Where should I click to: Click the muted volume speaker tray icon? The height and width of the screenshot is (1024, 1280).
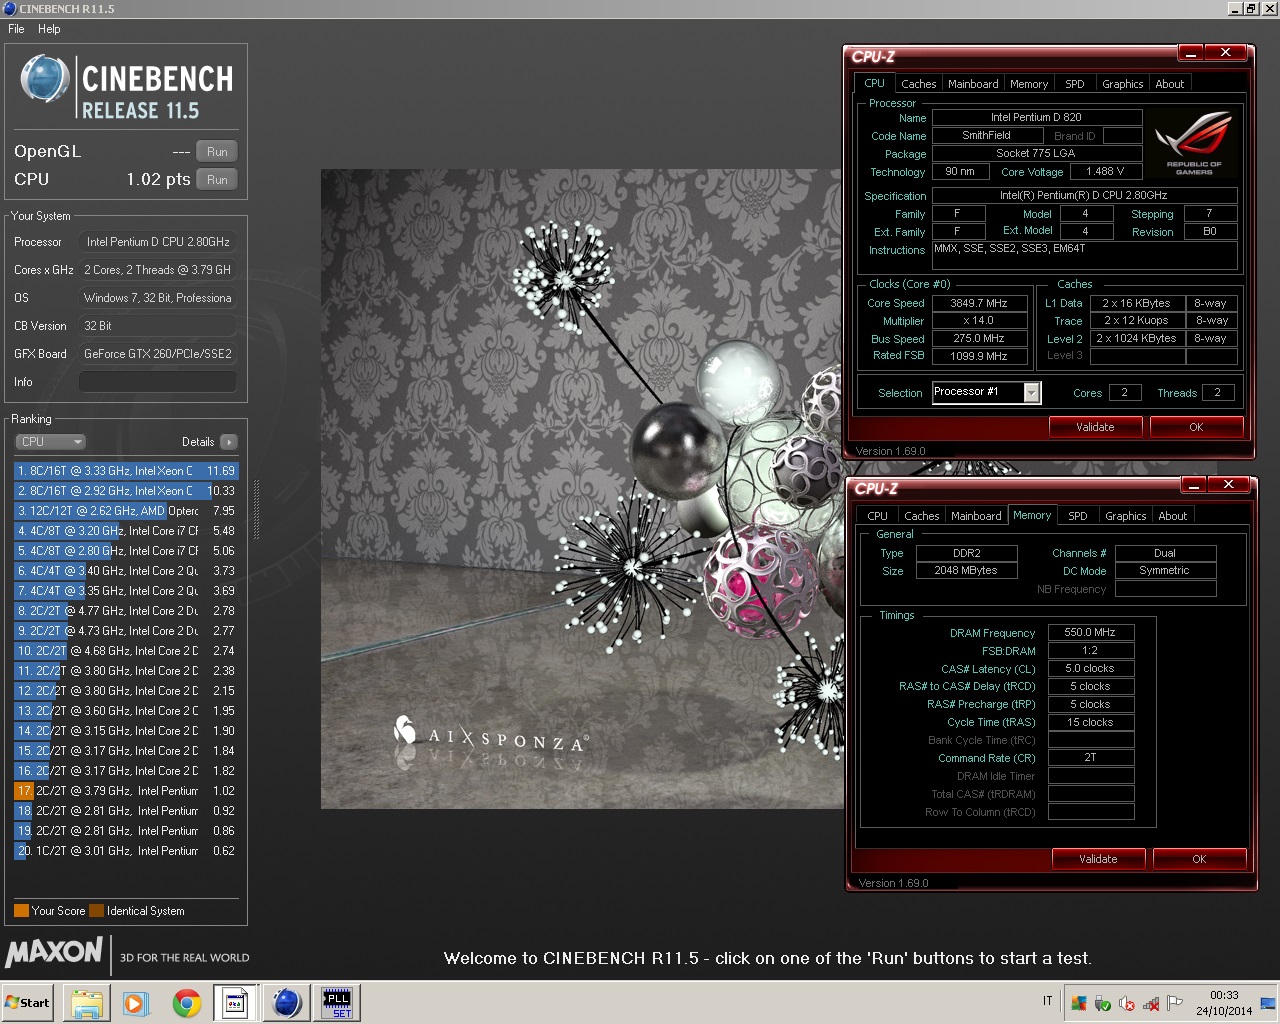pos(1127,1003)
